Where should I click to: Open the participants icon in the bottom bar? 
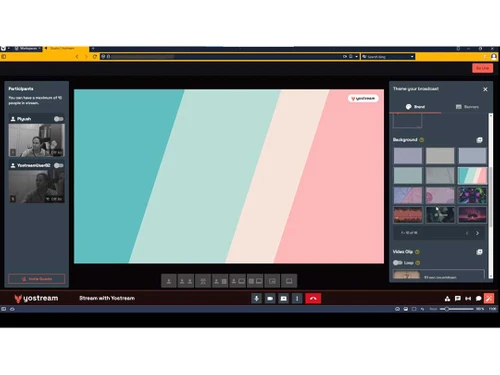447,299
